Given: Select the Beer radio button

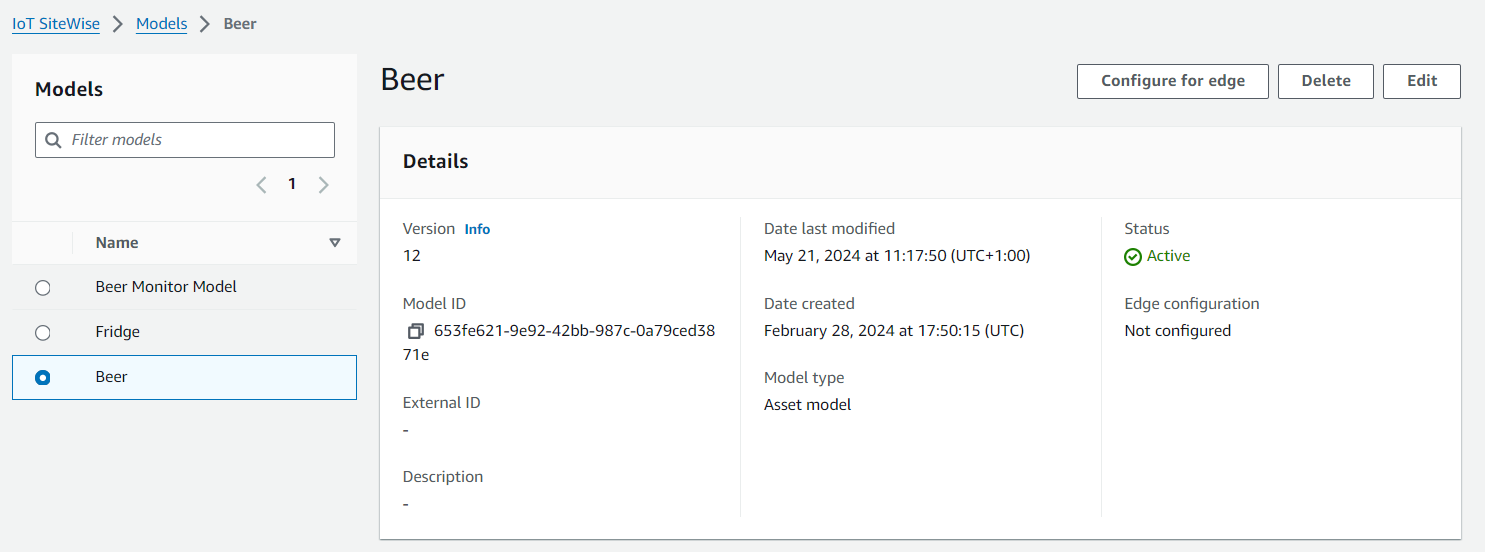Looking at the screenshot, I should [x=42, y=378].
